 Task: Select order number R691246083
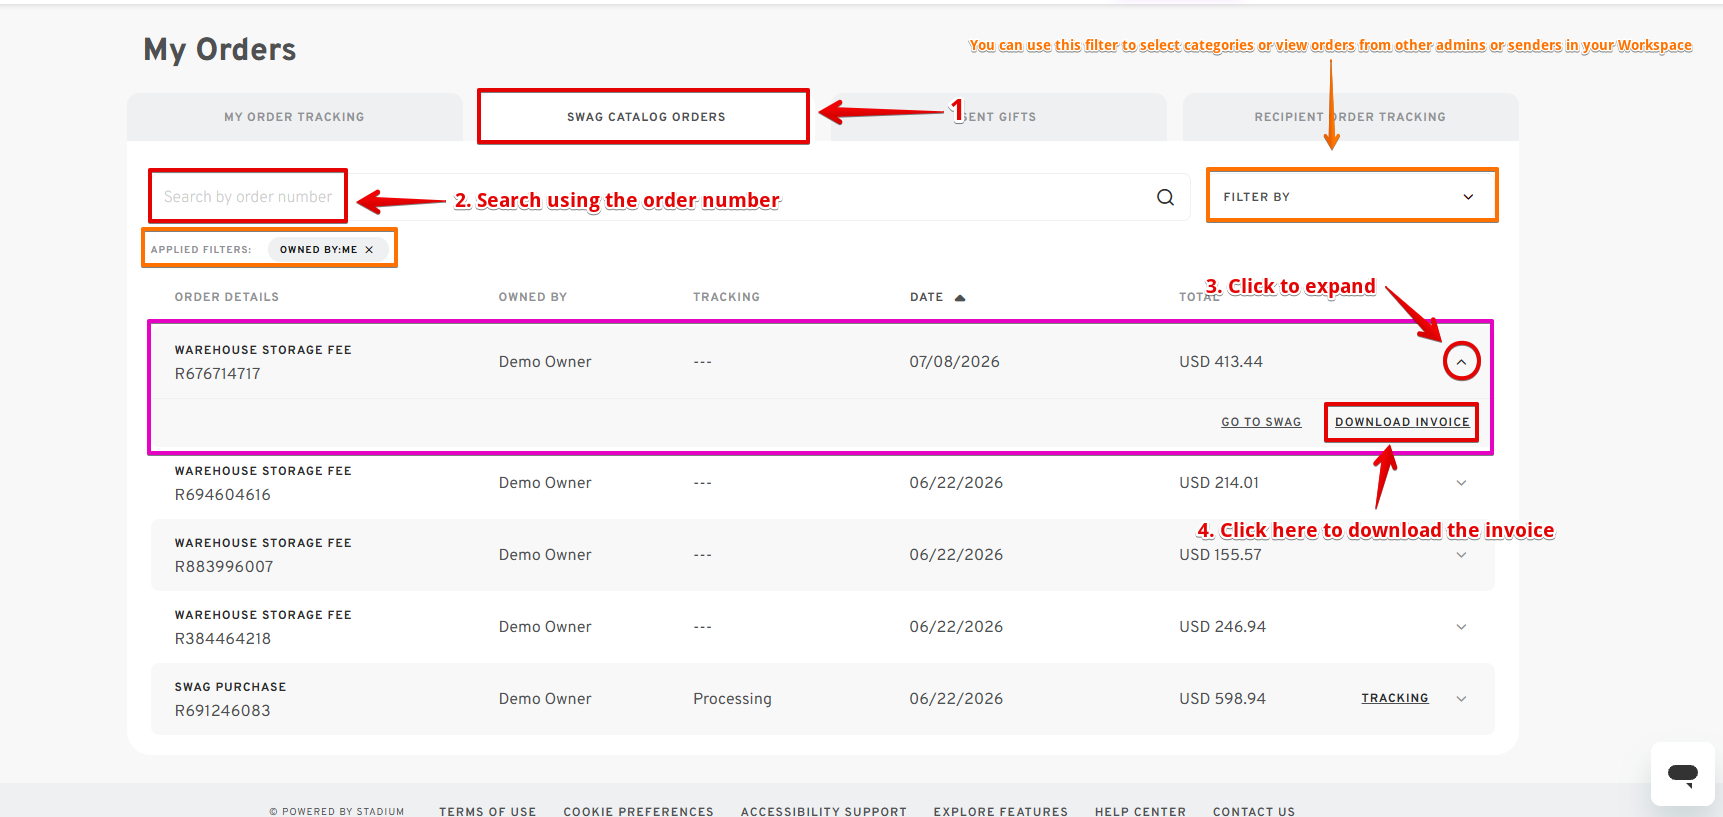tap(222, 711)
